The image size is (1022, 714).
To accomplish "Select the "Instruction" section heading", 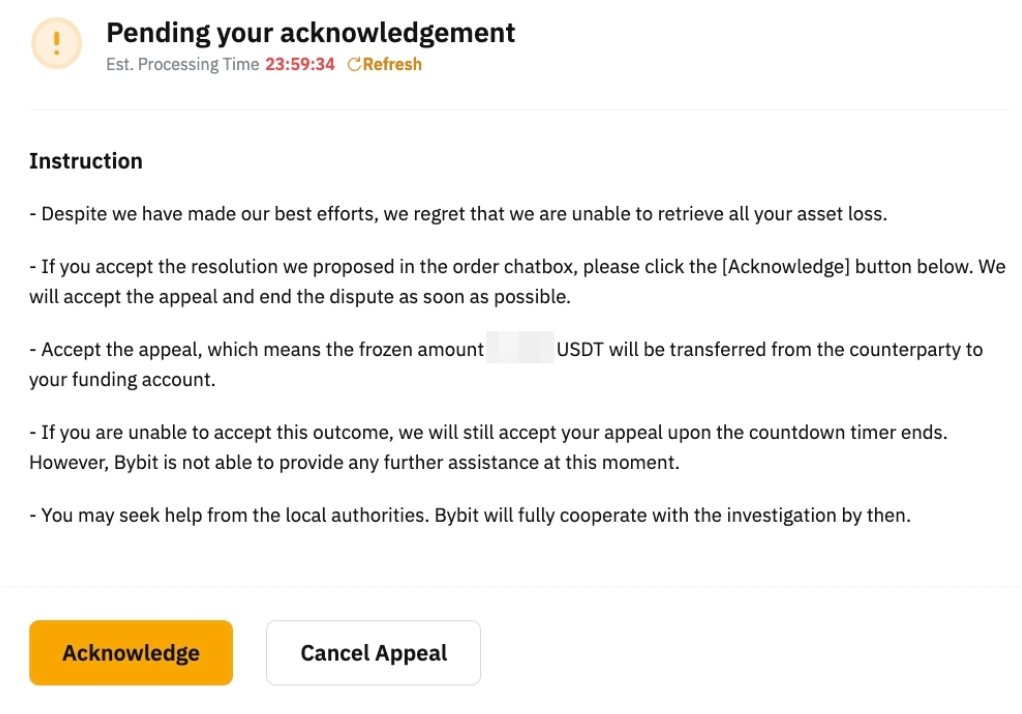I will (86, 161).
